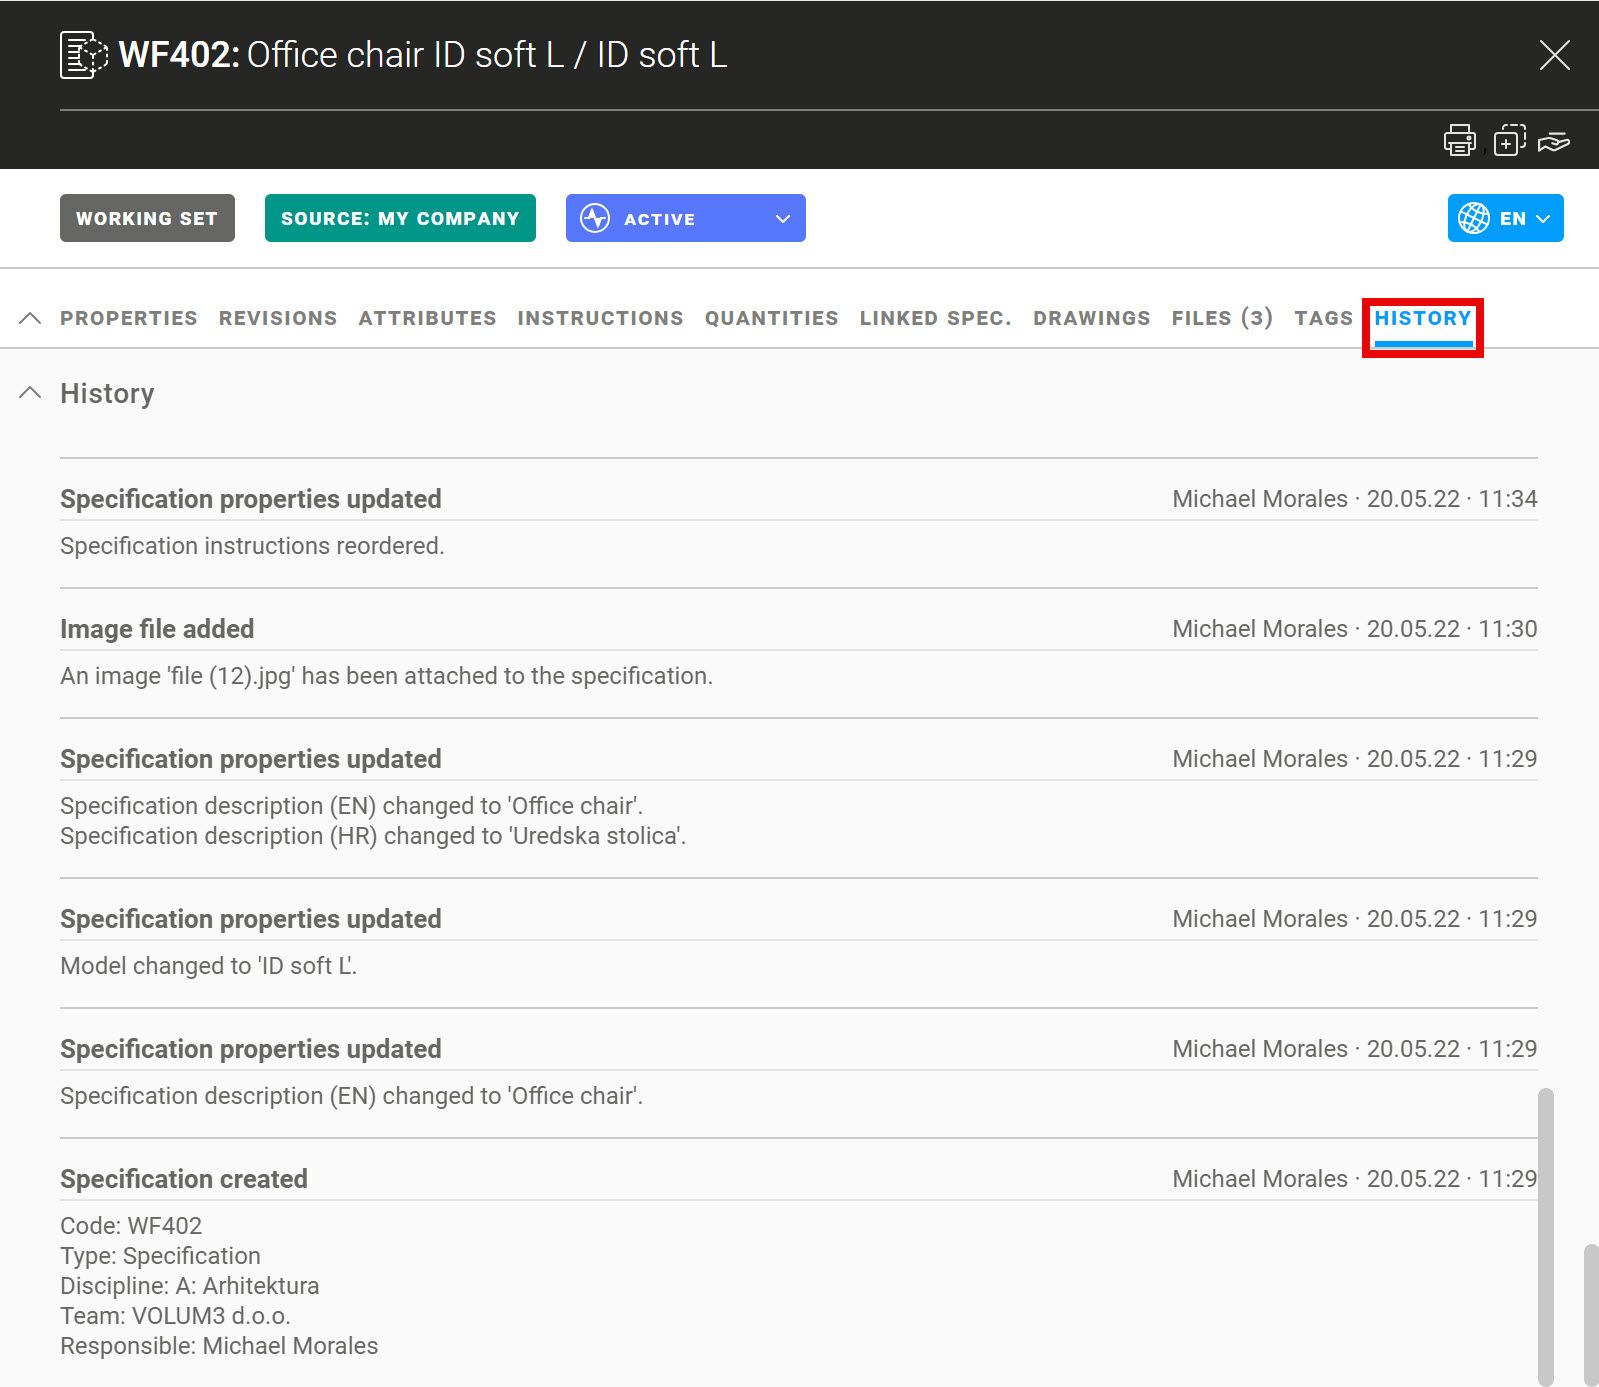The image size is (1599, 1387).
Task: Select the INSTRUCTIONS tab
Action: [x=600, y=318]
